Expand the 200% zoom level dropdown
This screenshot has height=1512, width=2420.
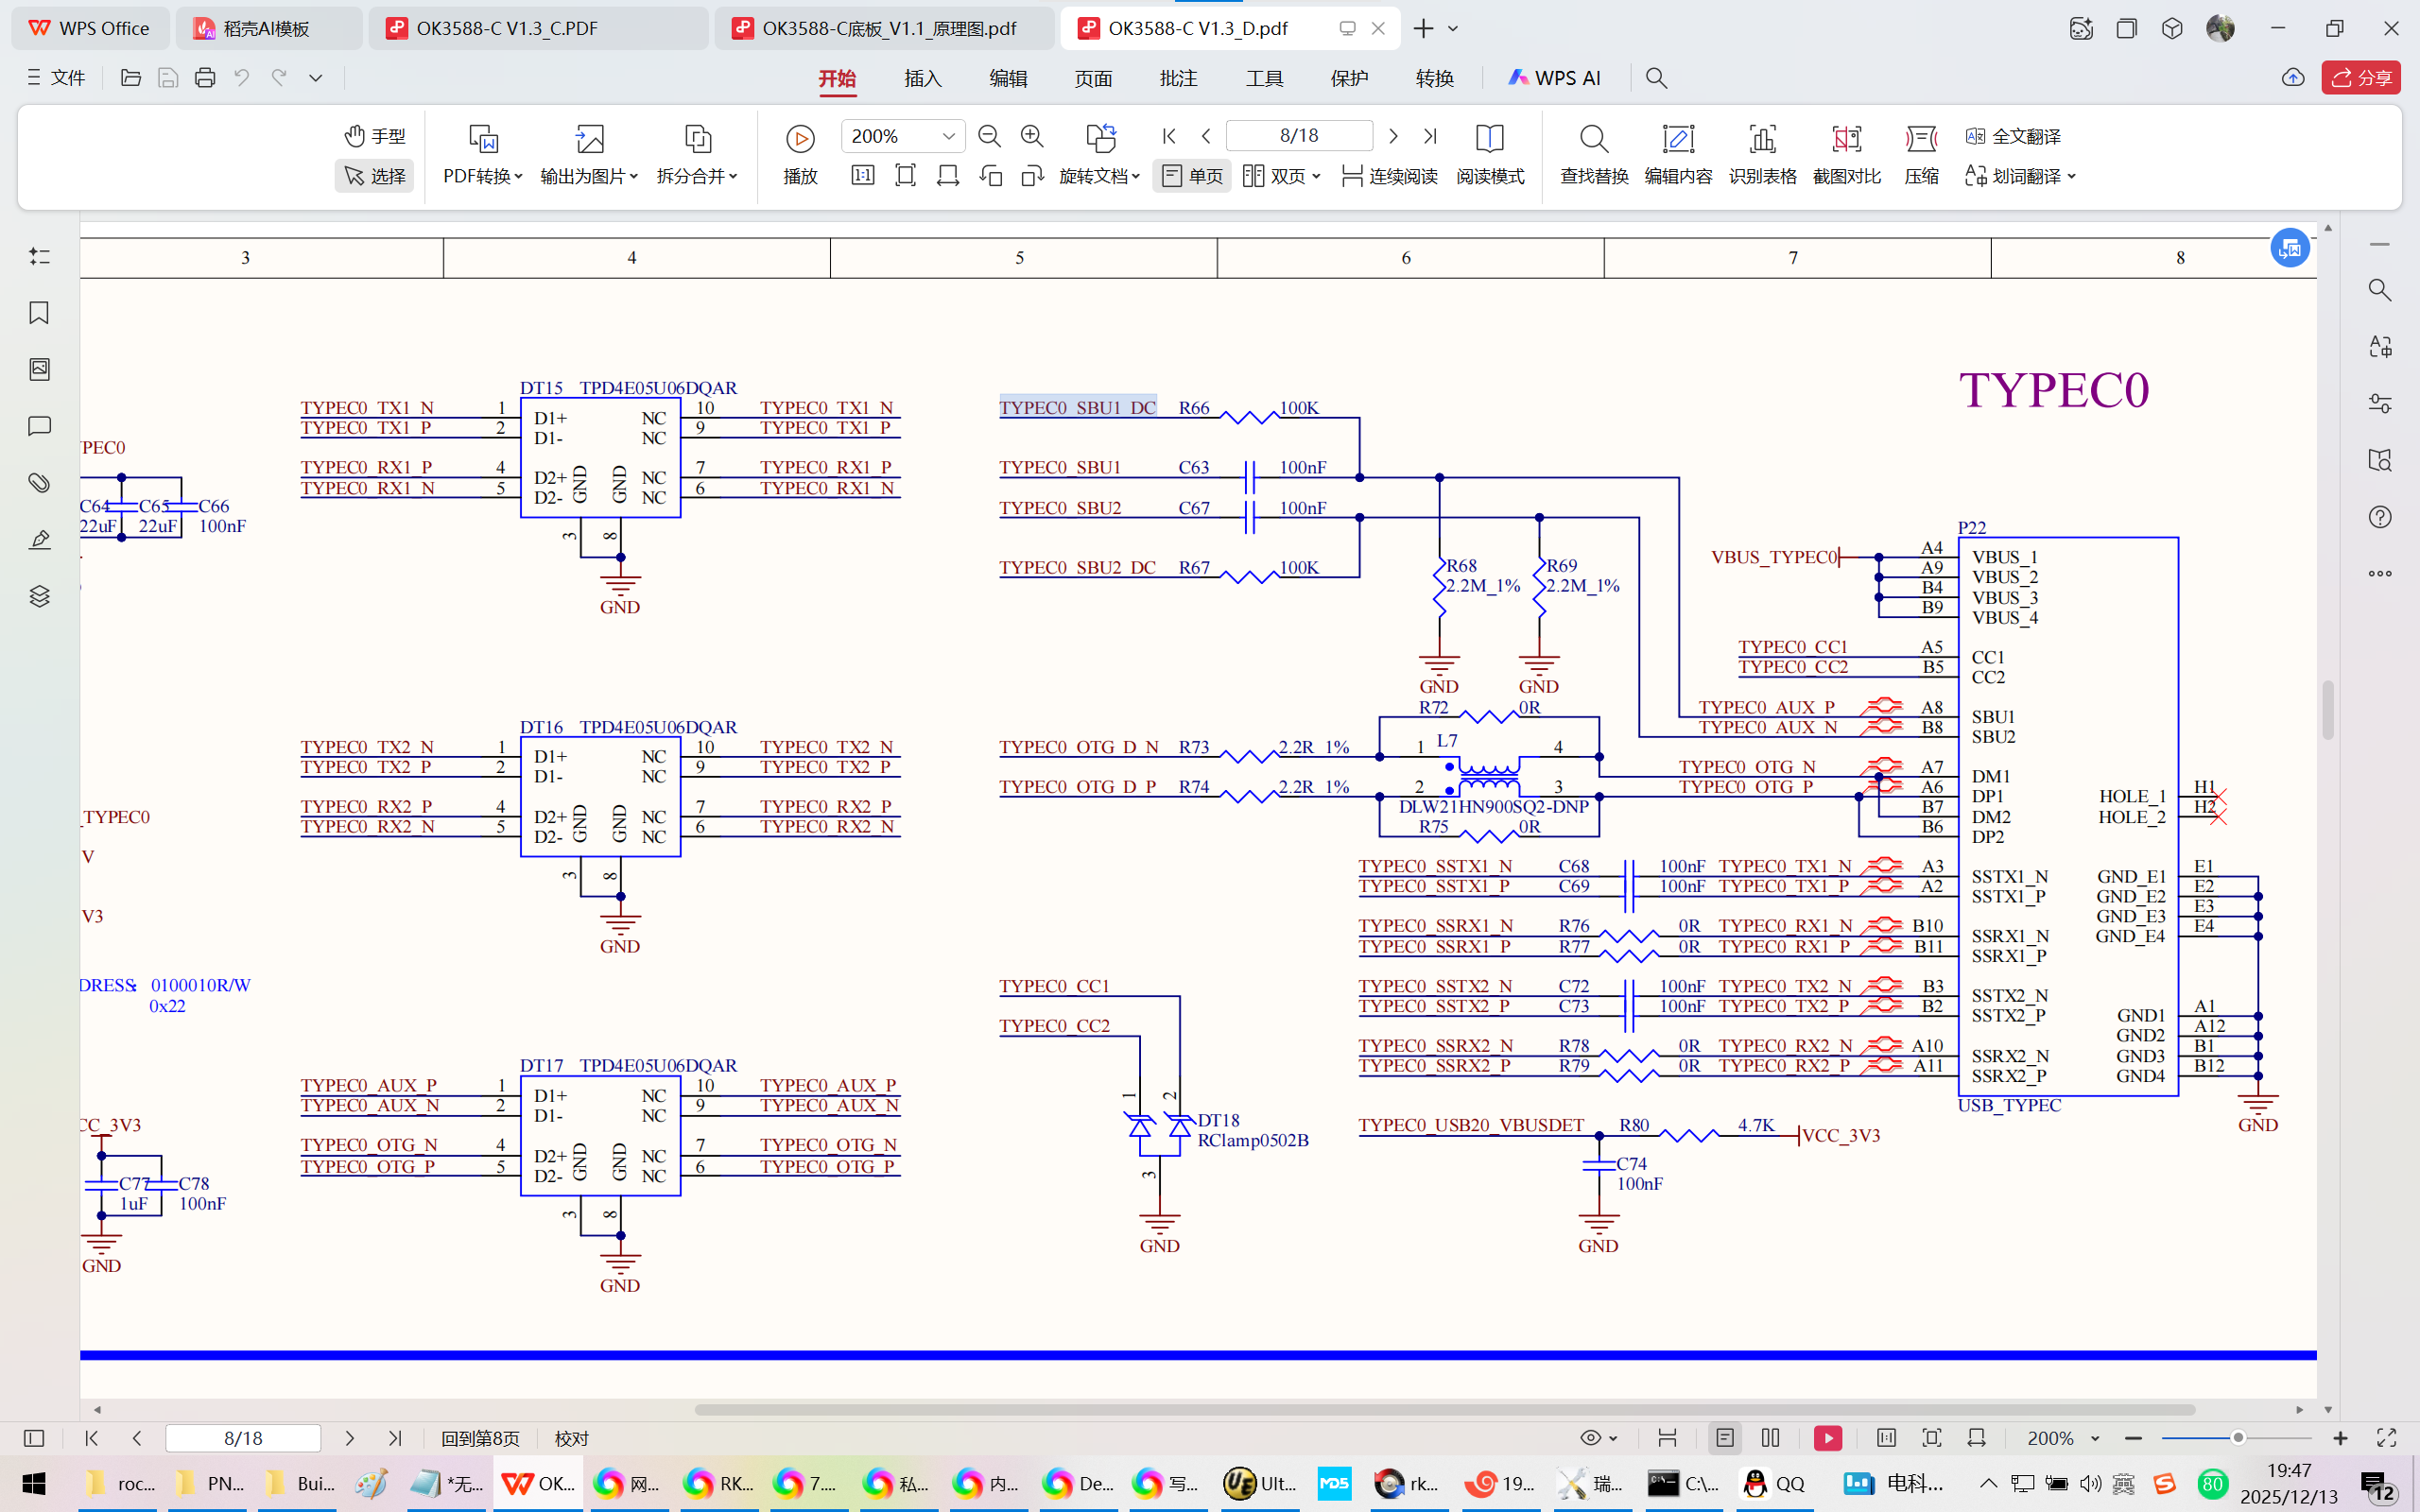[x=948, y=136]
